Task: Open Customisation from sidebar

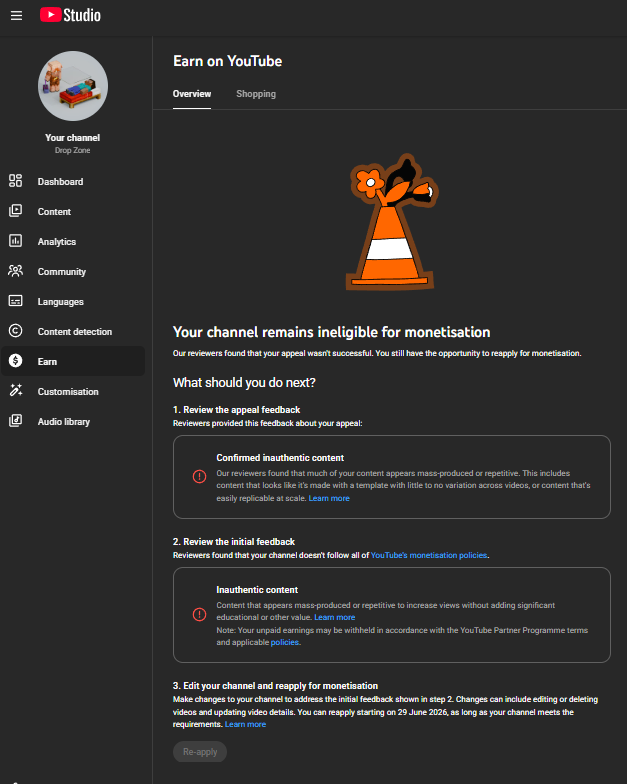Action: click(73, 391)
